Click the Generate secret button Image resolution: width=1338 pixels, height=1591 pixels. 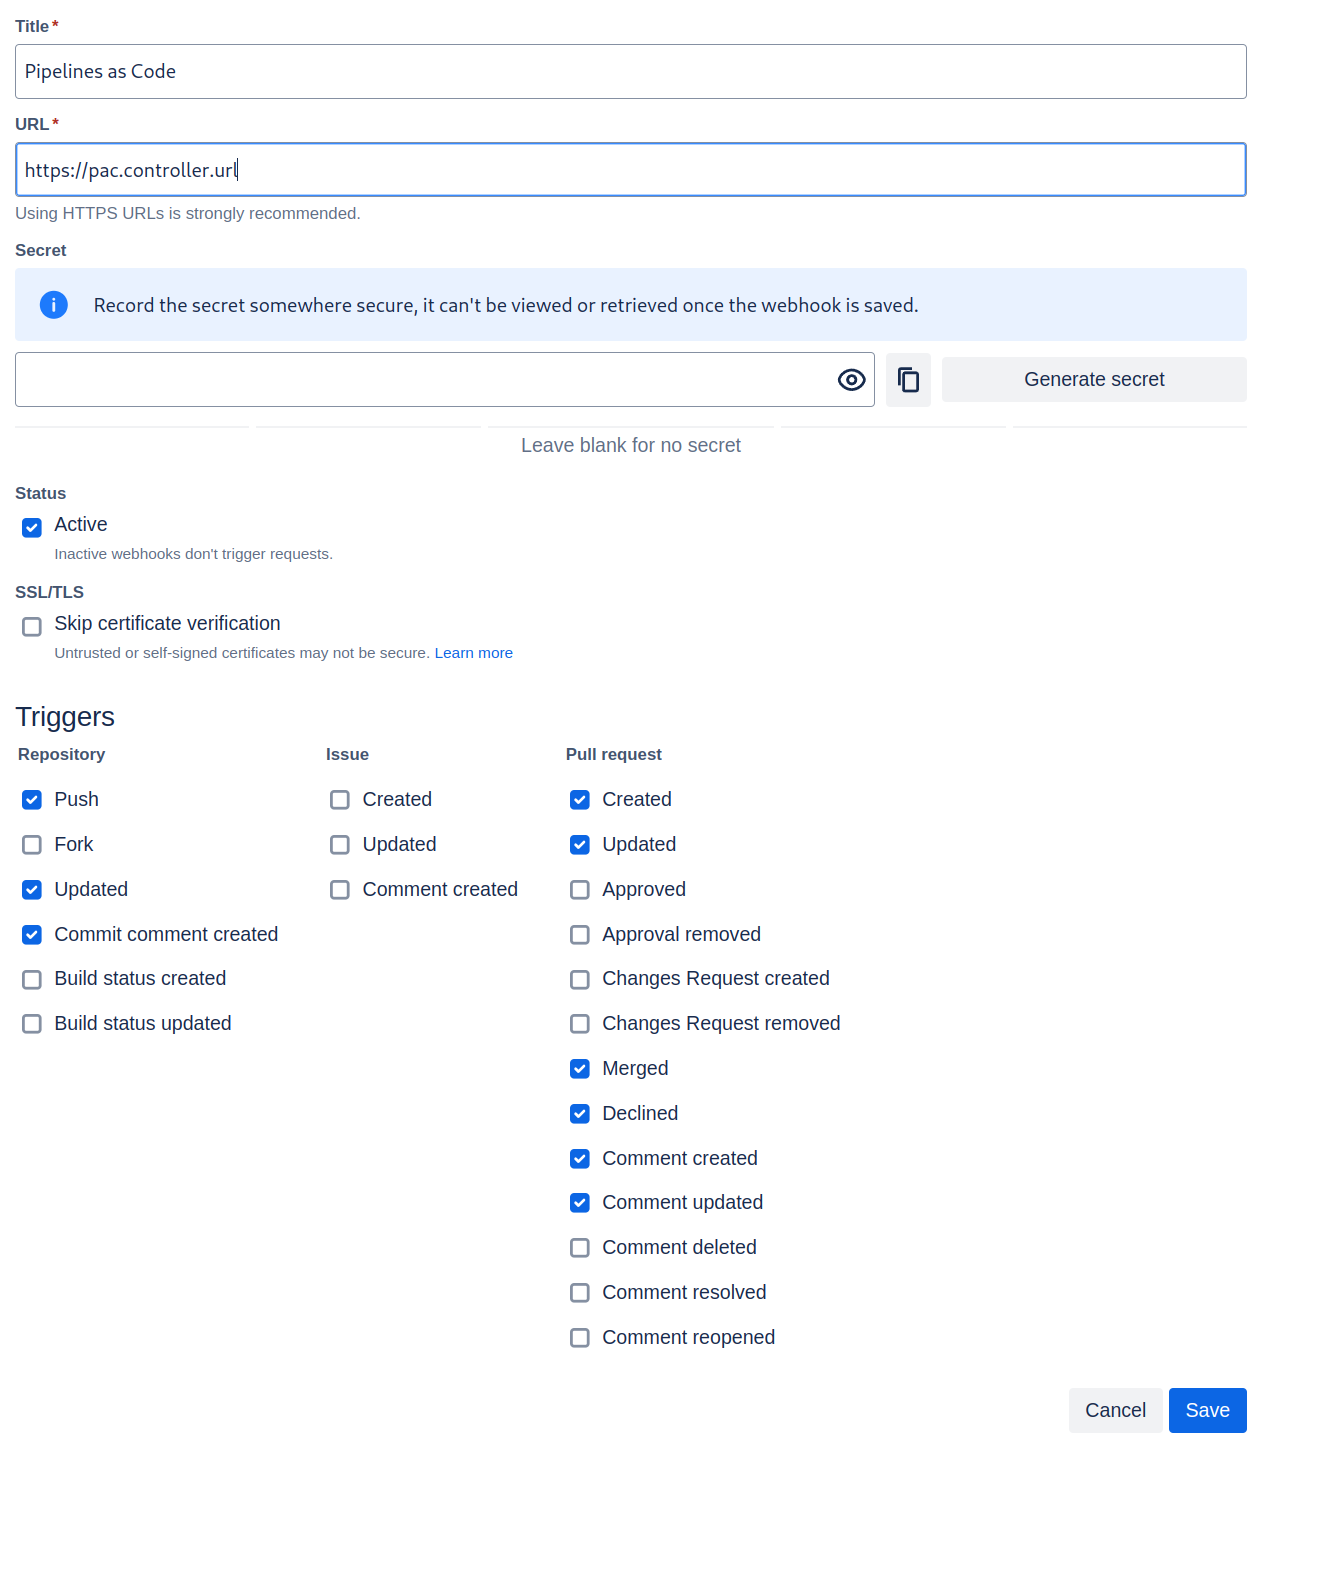[1093, 380]
